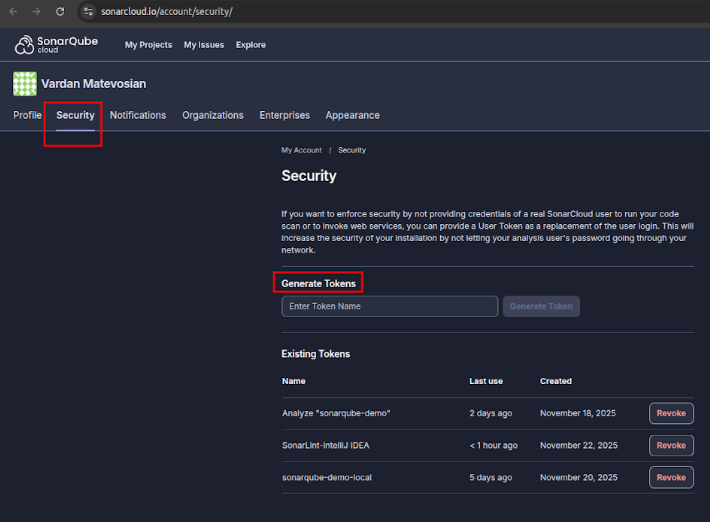Screen dimensions: 710x522
Task: Click Security breadcrumb link
Action: pos(352,150)
